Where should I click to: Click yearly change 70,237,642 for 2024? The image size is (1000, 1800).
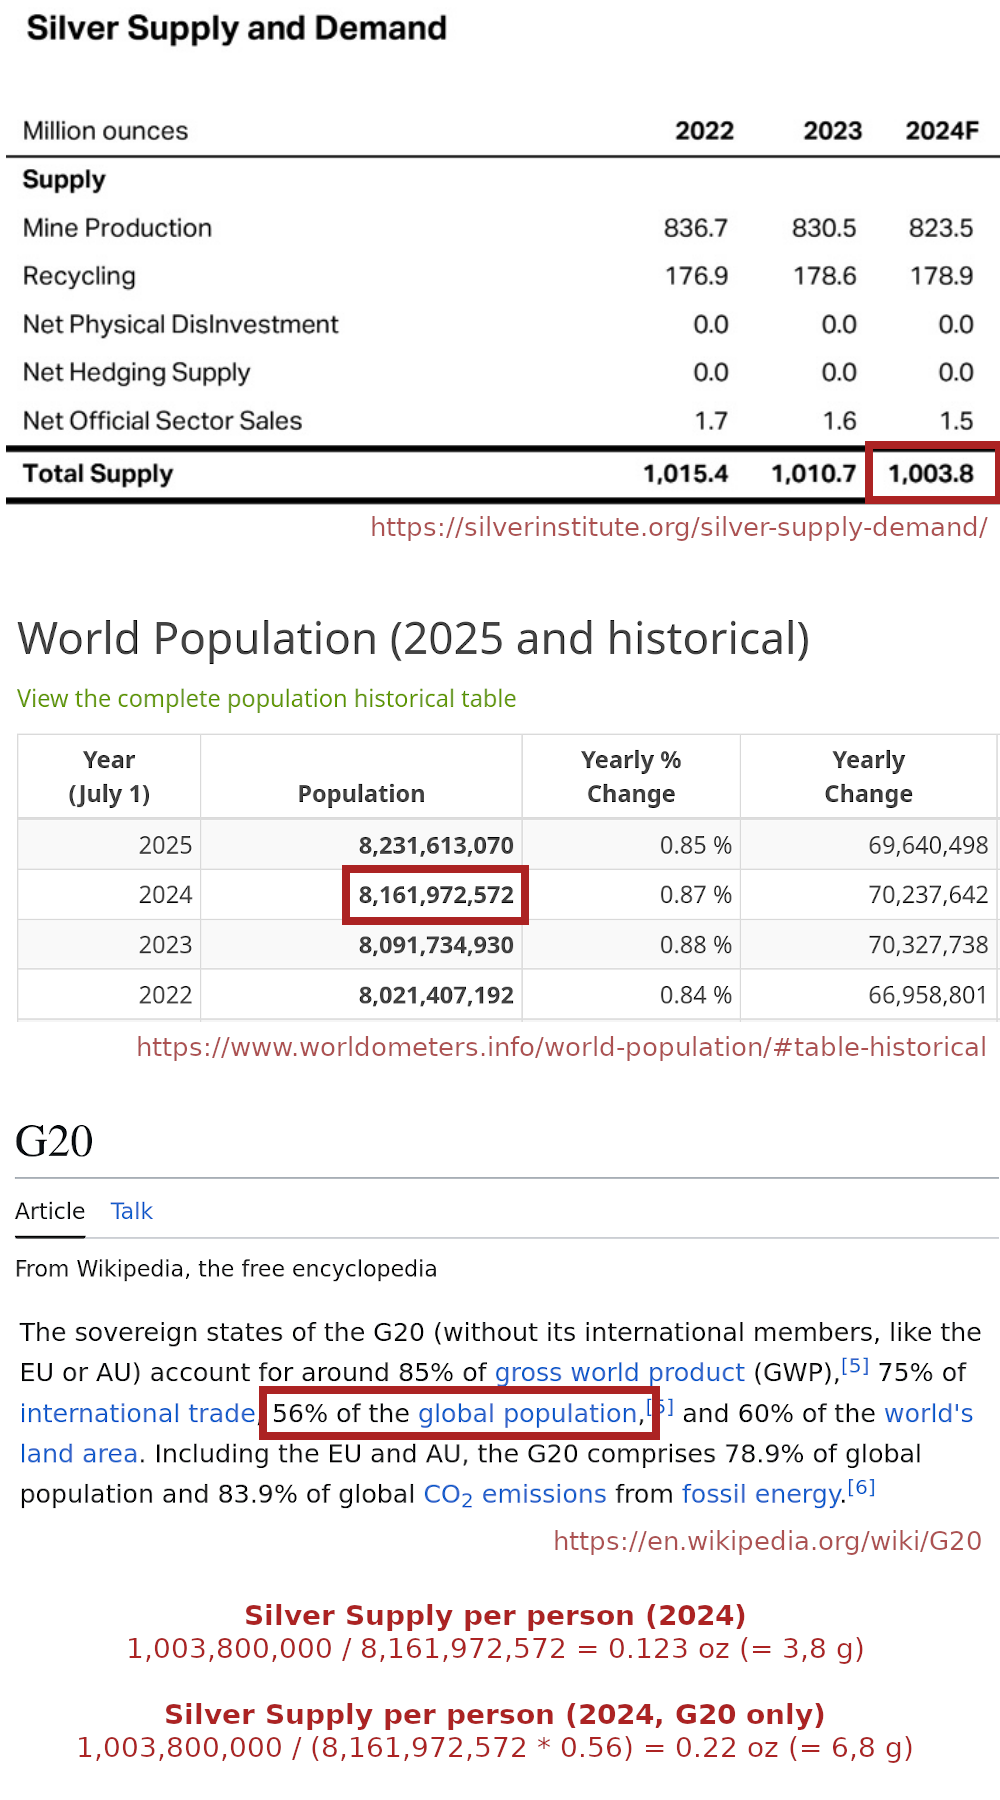point(928,895)
